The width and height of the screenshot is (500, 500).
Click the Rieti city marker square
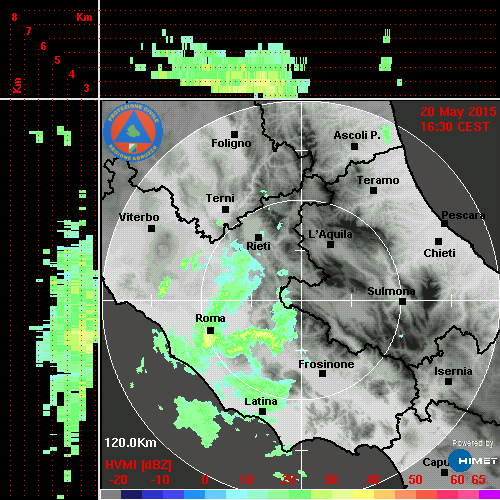258,237
